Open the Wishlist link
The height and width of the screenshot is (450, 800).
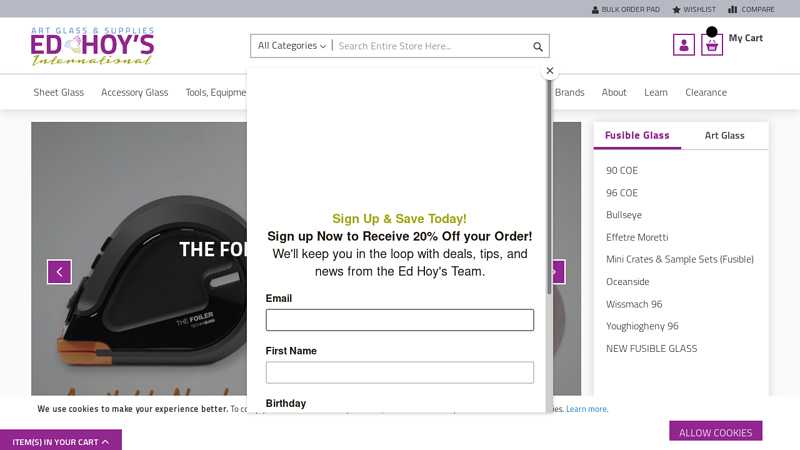click(693, 9)
